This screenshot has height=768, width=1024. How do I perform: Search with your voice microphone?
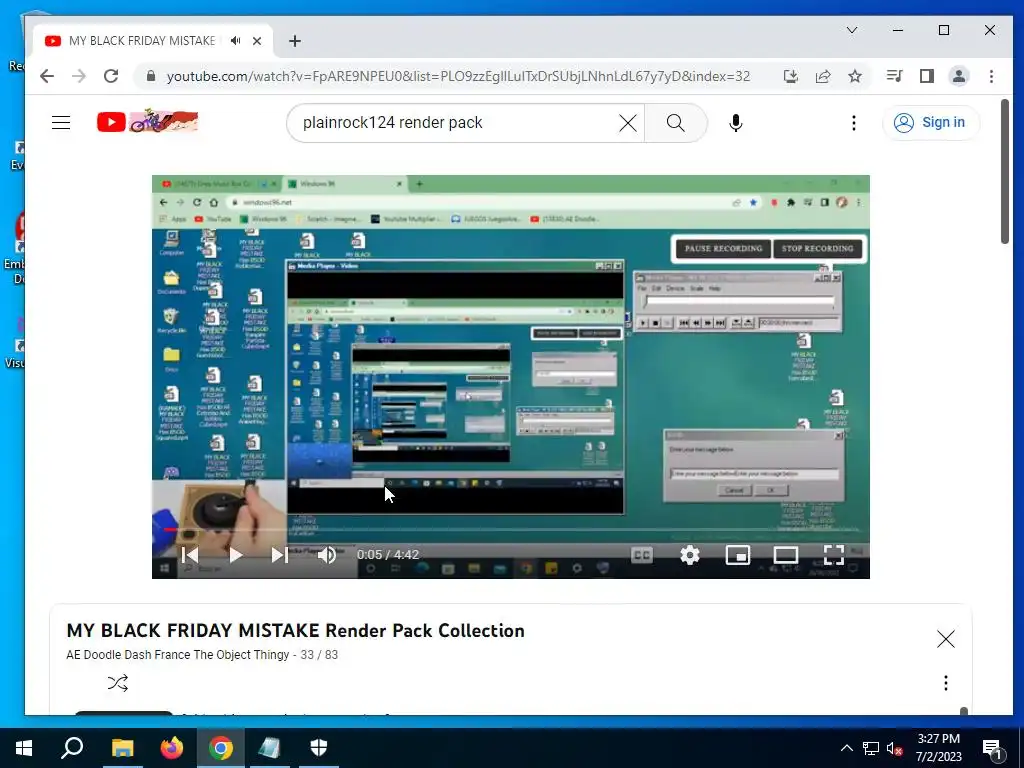pos(735,123)
